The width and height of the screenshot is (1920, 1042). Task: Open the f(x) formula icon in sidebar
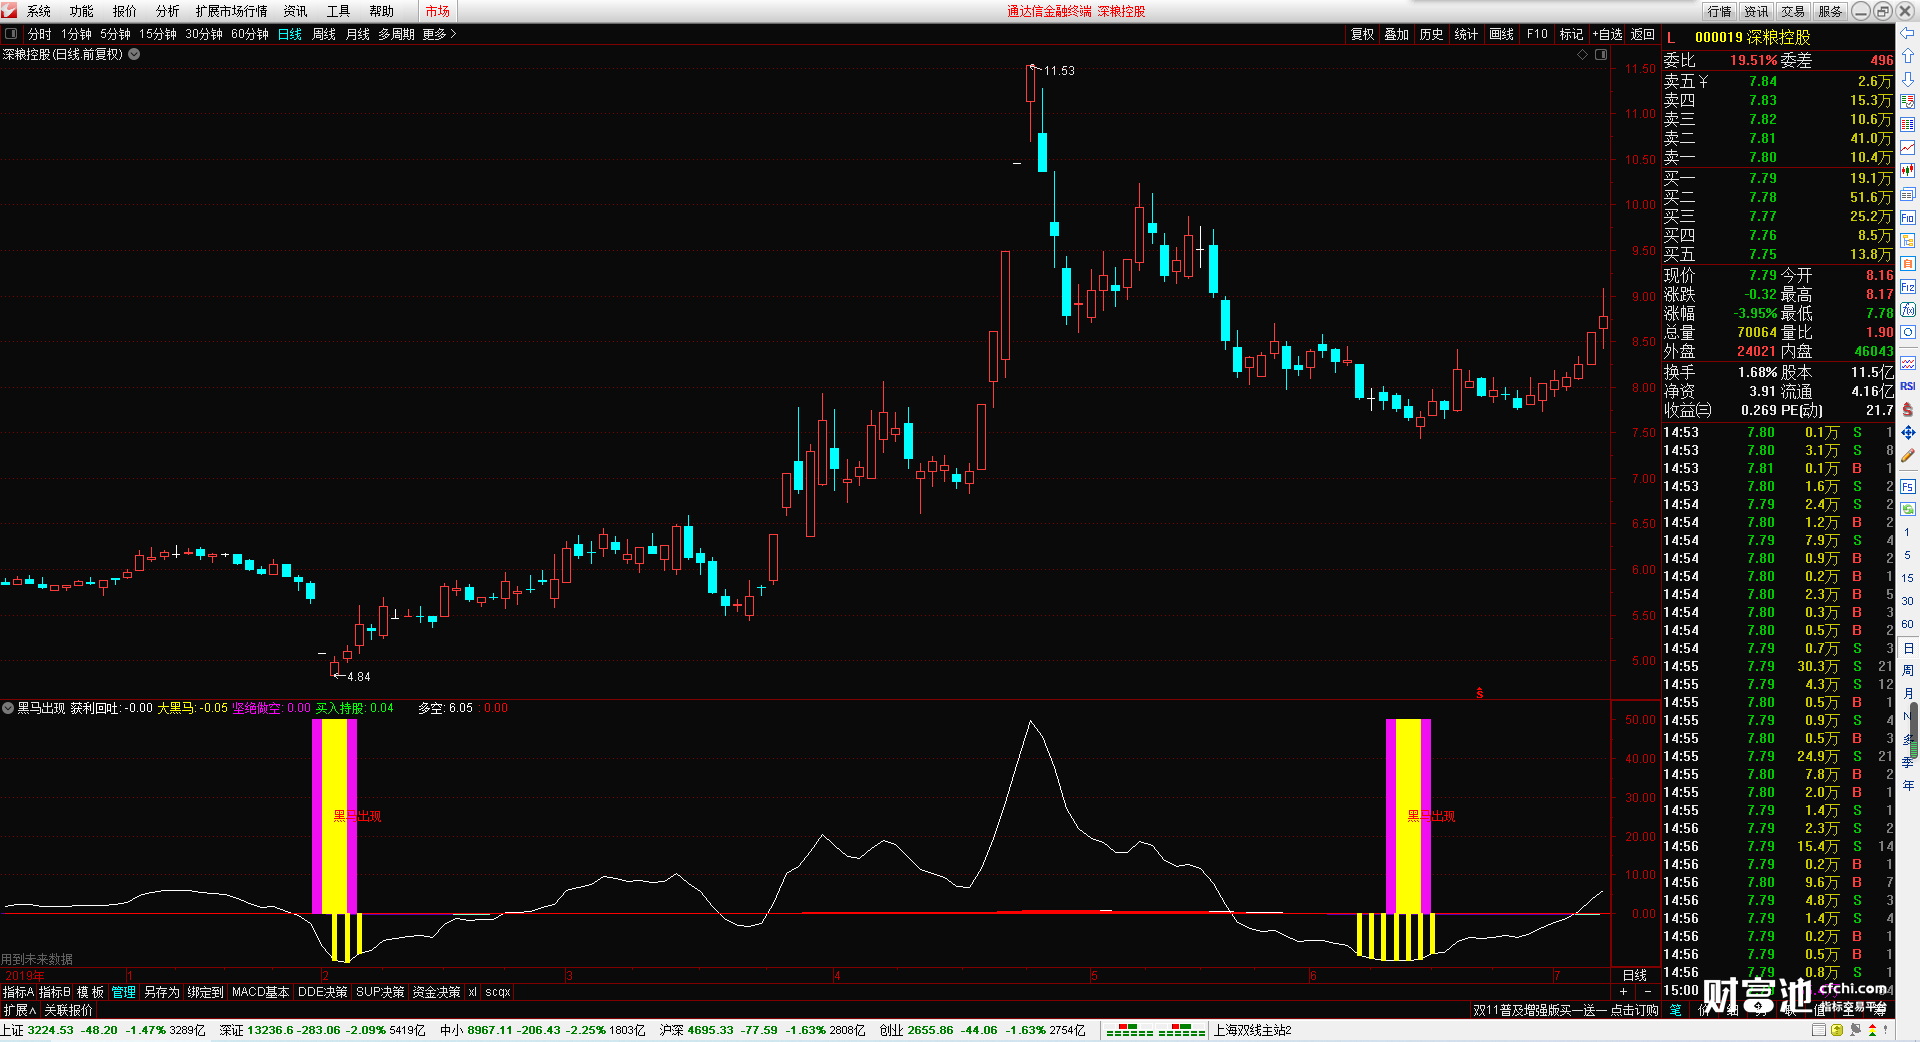pos(1908,310)
